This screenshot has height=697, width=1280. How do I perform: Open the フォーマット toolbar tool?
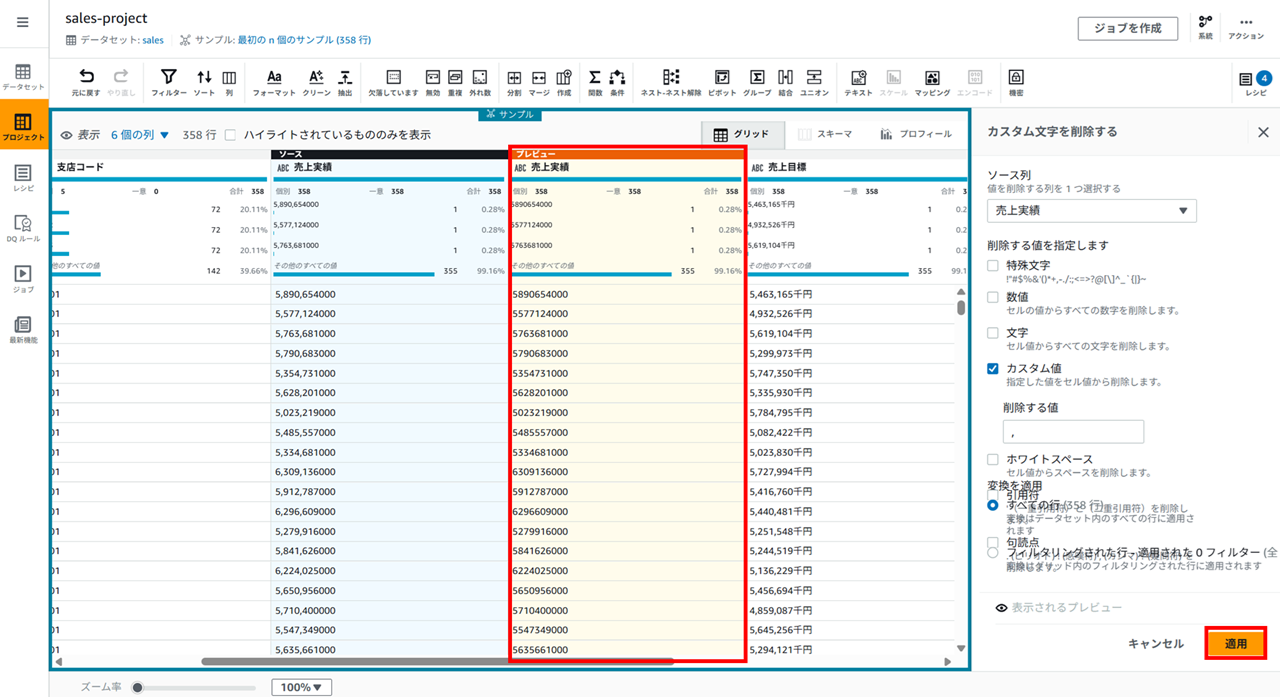(x=274, y=82)
